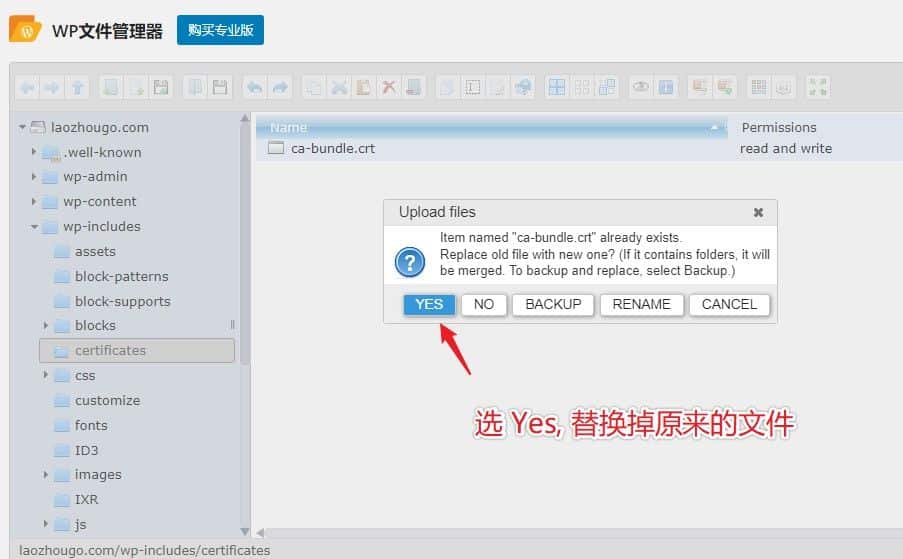The height and width of the screenshot is (559, 903).
Task: Click the Rename toolbar icon
Action: (x=473, y=88)
